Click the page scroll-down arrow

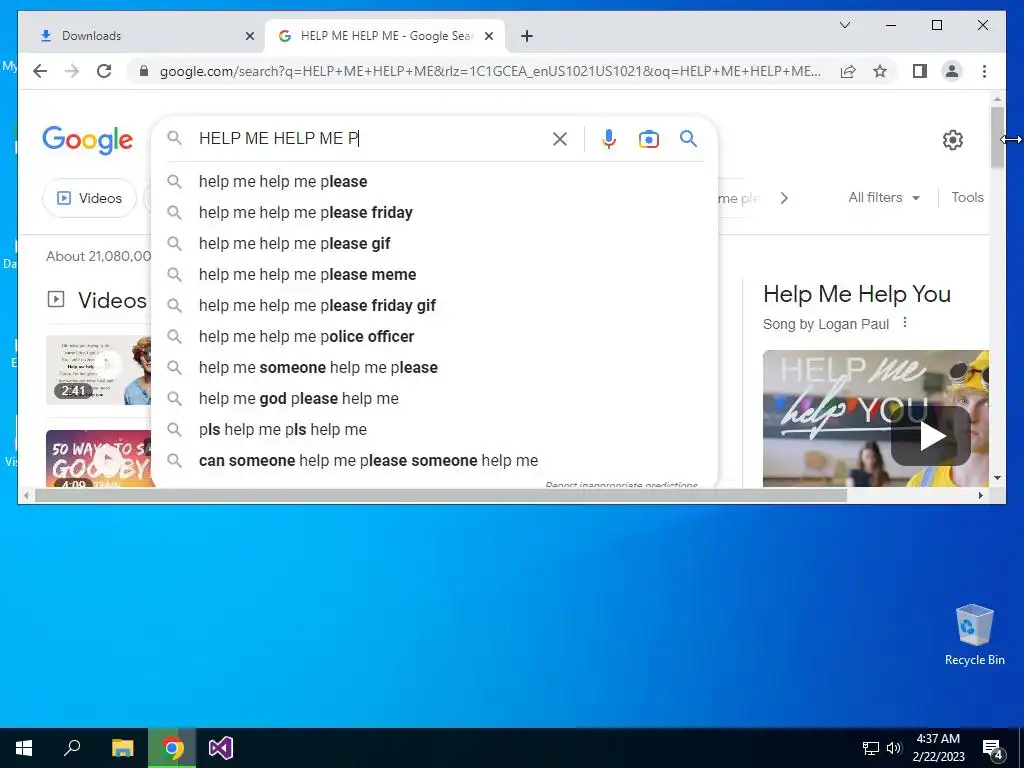click(x=997, y=478)
